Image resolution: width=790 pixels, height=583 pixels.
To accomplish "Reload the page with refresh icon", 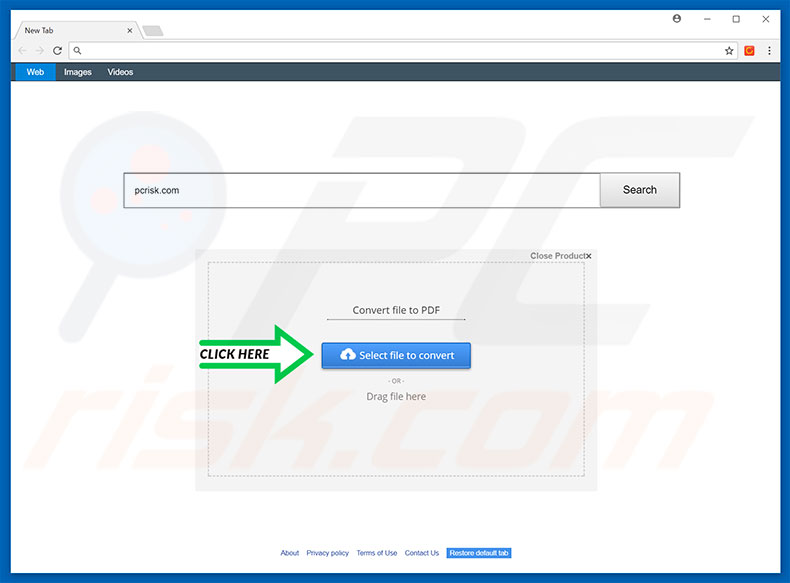I will (x=57, y=50).
